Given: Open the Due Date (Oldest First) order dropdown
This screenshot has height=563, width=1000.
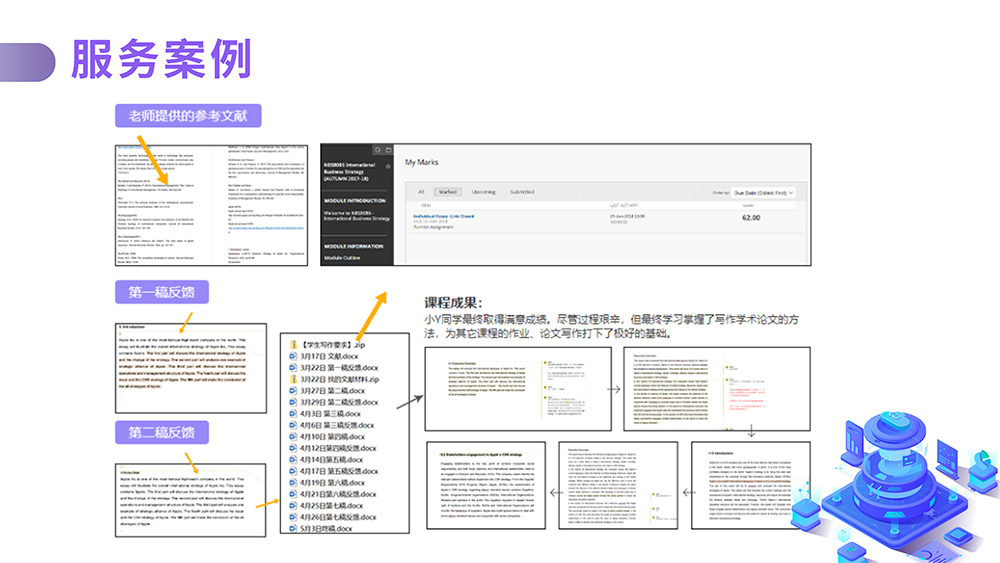Looking at the screenshot, I should coord(763,193).
